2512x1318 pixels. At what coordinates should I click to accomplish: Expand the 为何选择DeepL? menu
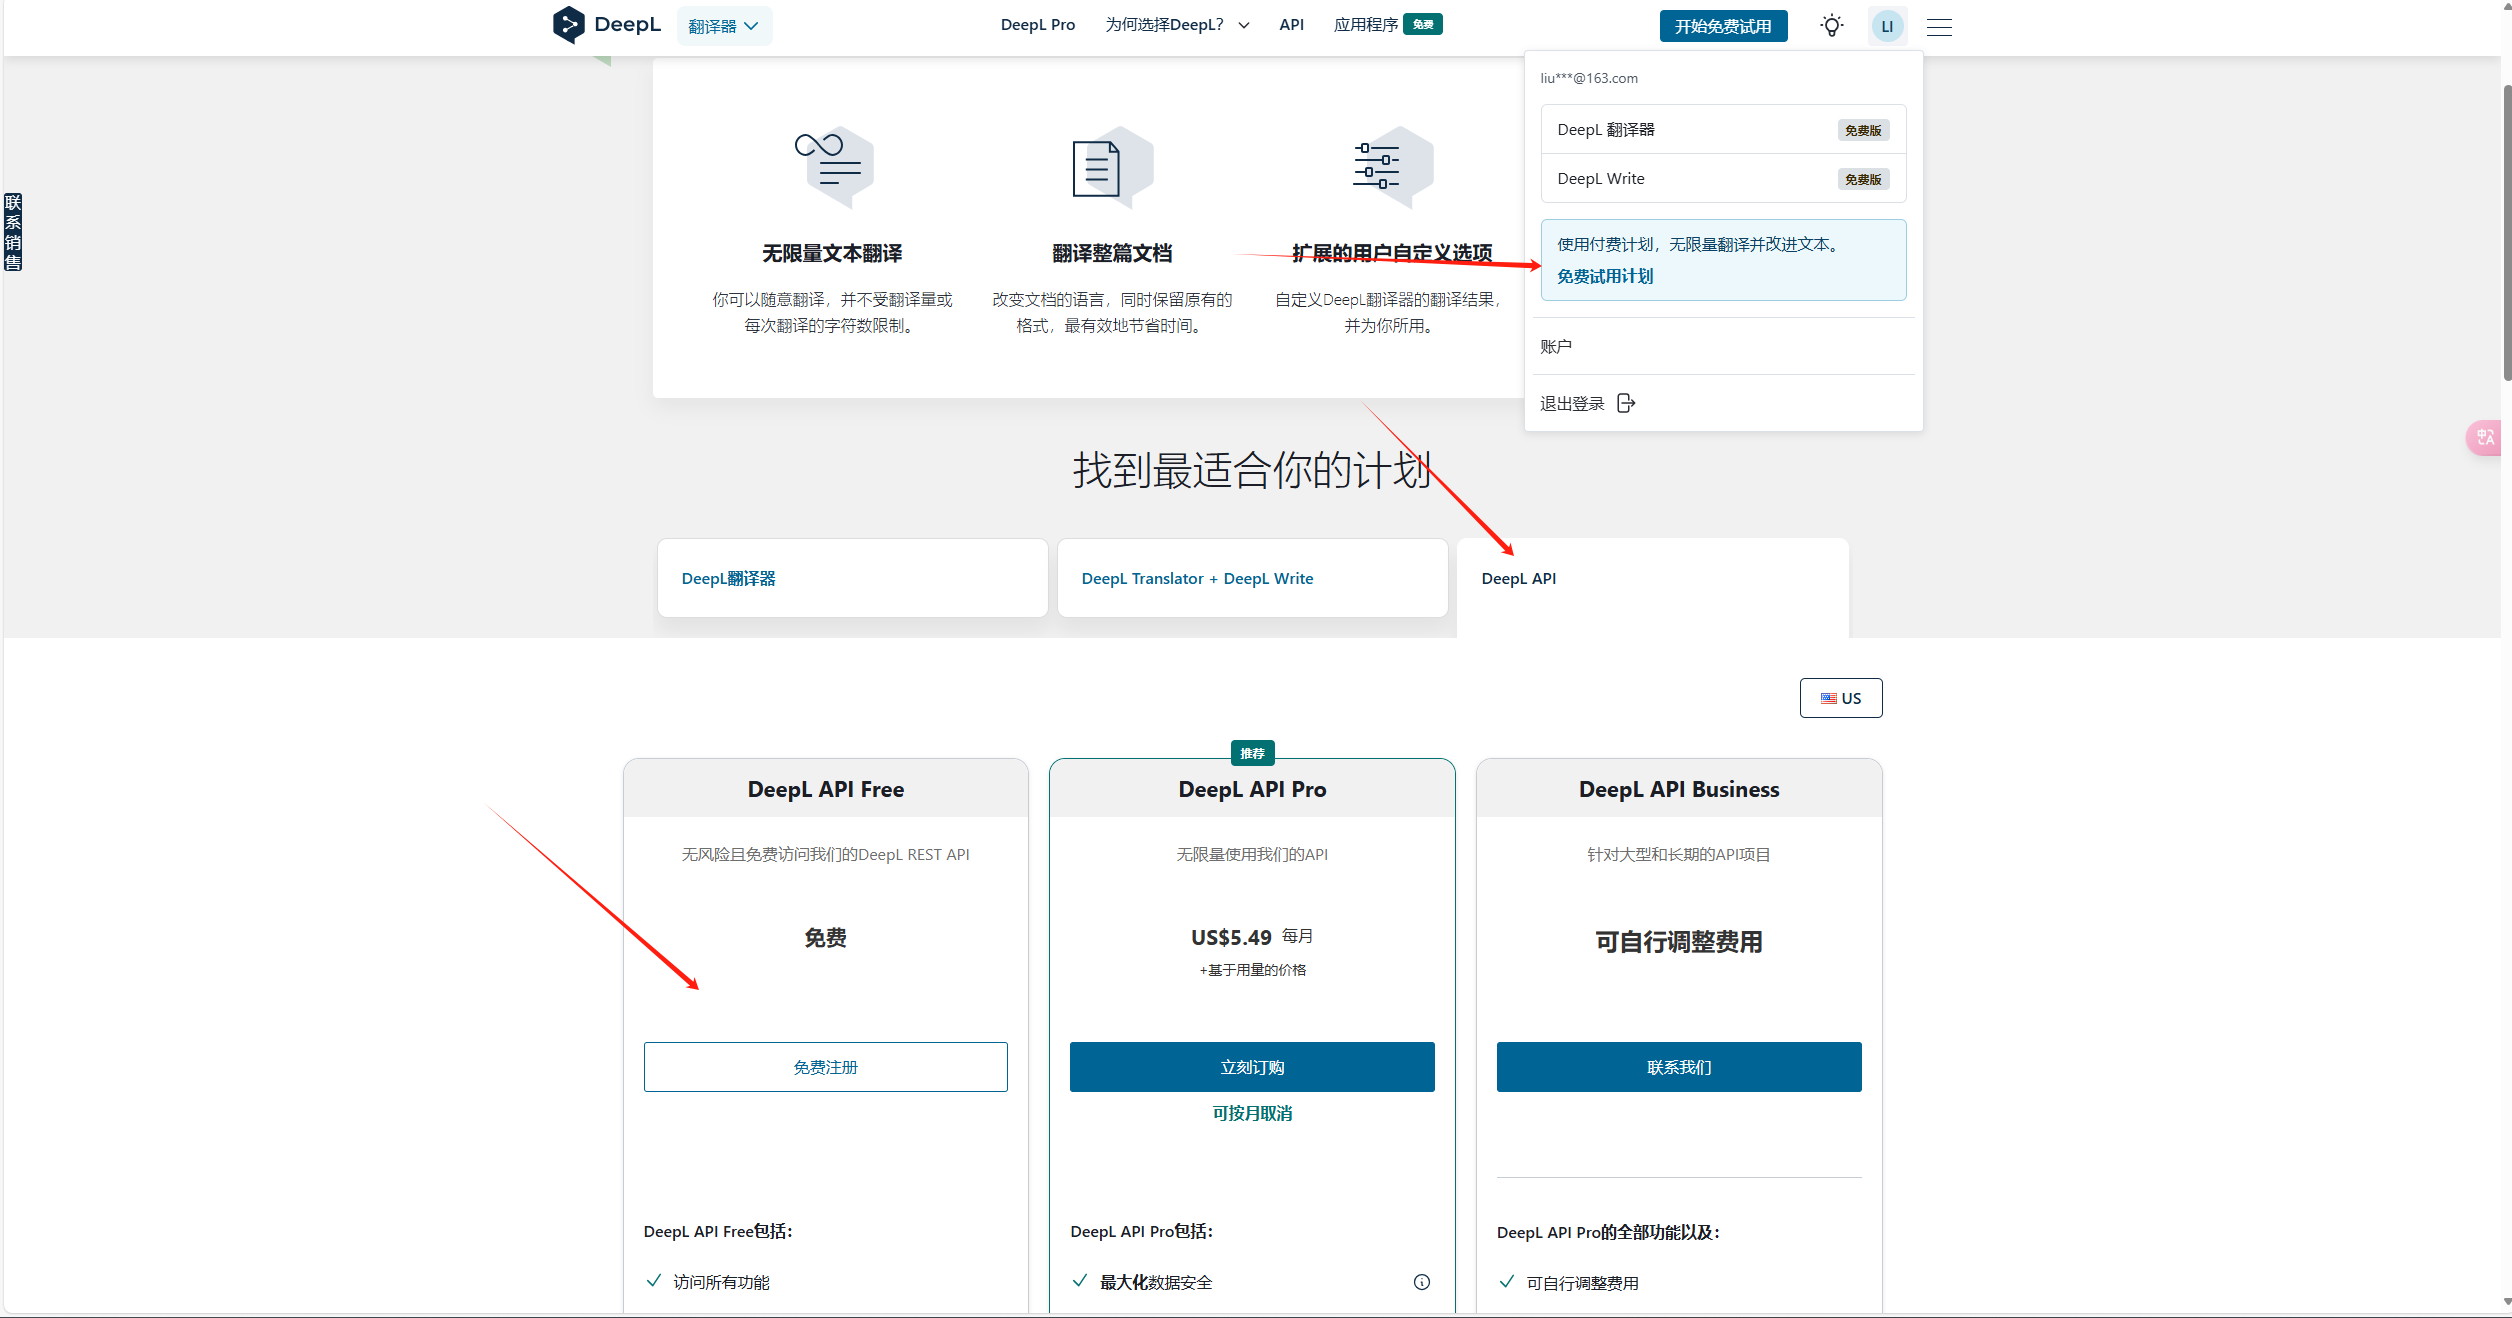click(1177, 25)
